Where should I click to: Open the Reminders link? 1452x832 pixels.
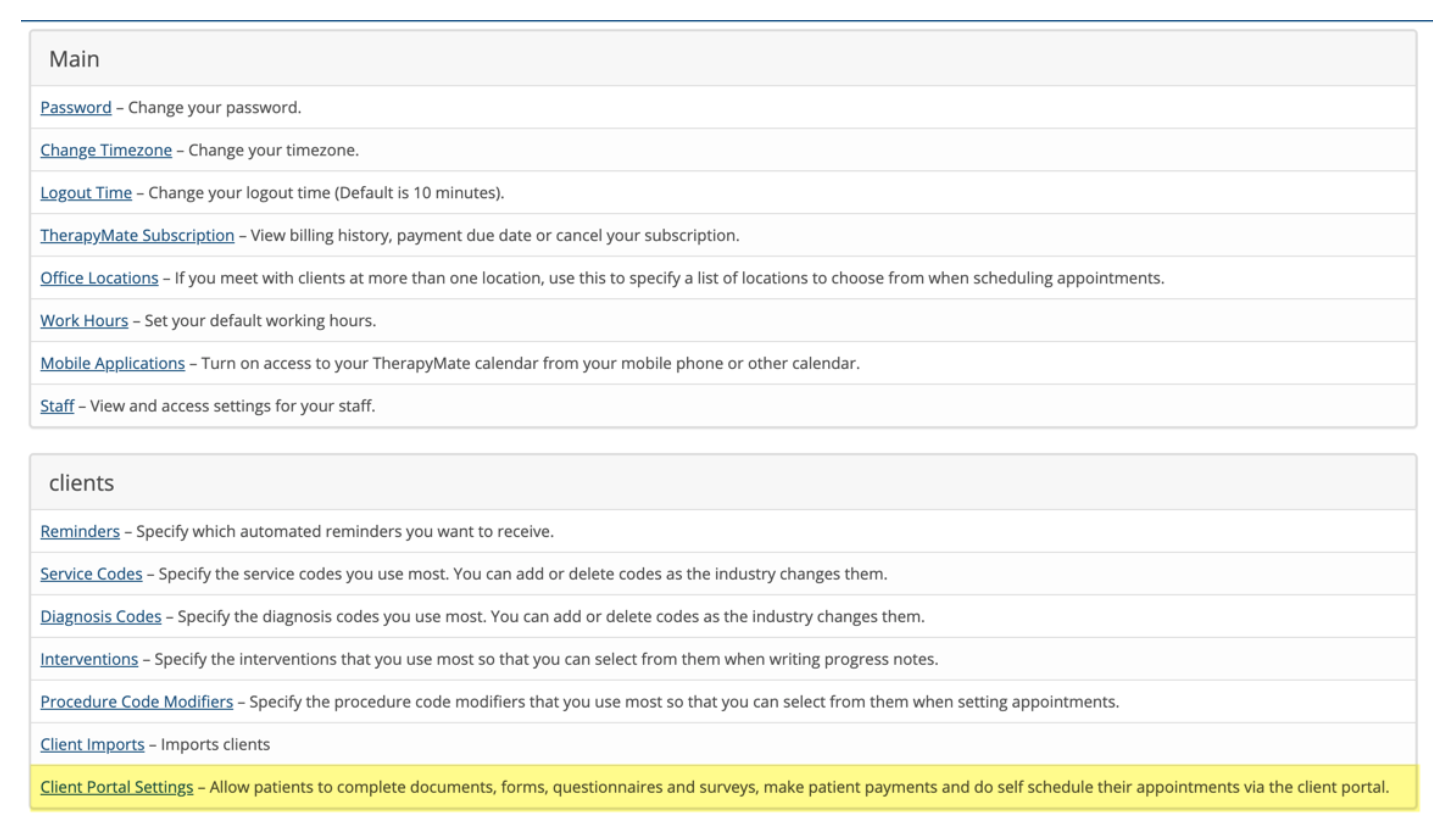click(80, 531)
